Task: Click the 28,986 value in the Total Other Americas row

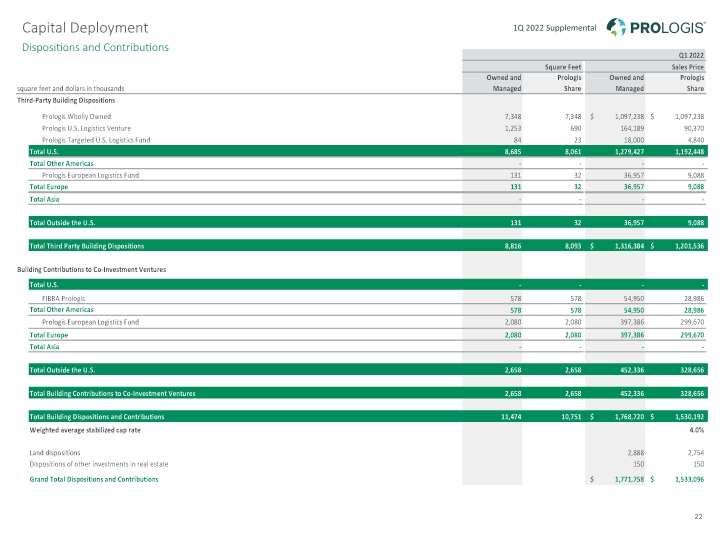Action: pos(694,310)
